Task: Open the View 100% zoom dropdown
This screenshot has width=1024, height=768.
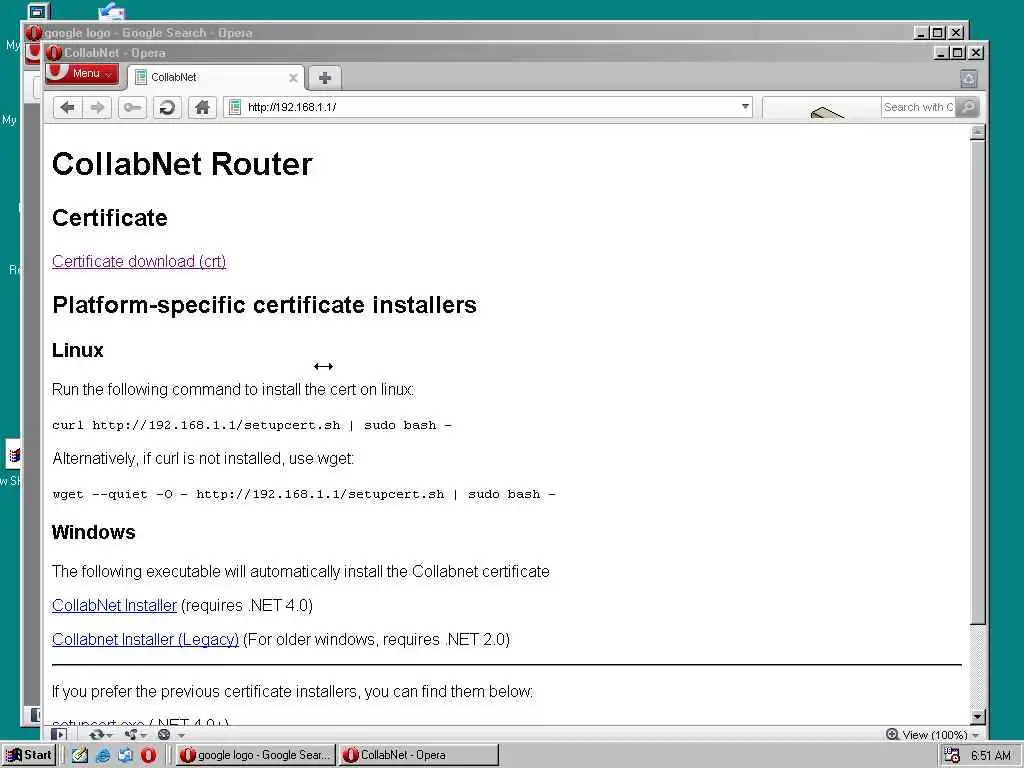Action: tap(975, 735)
